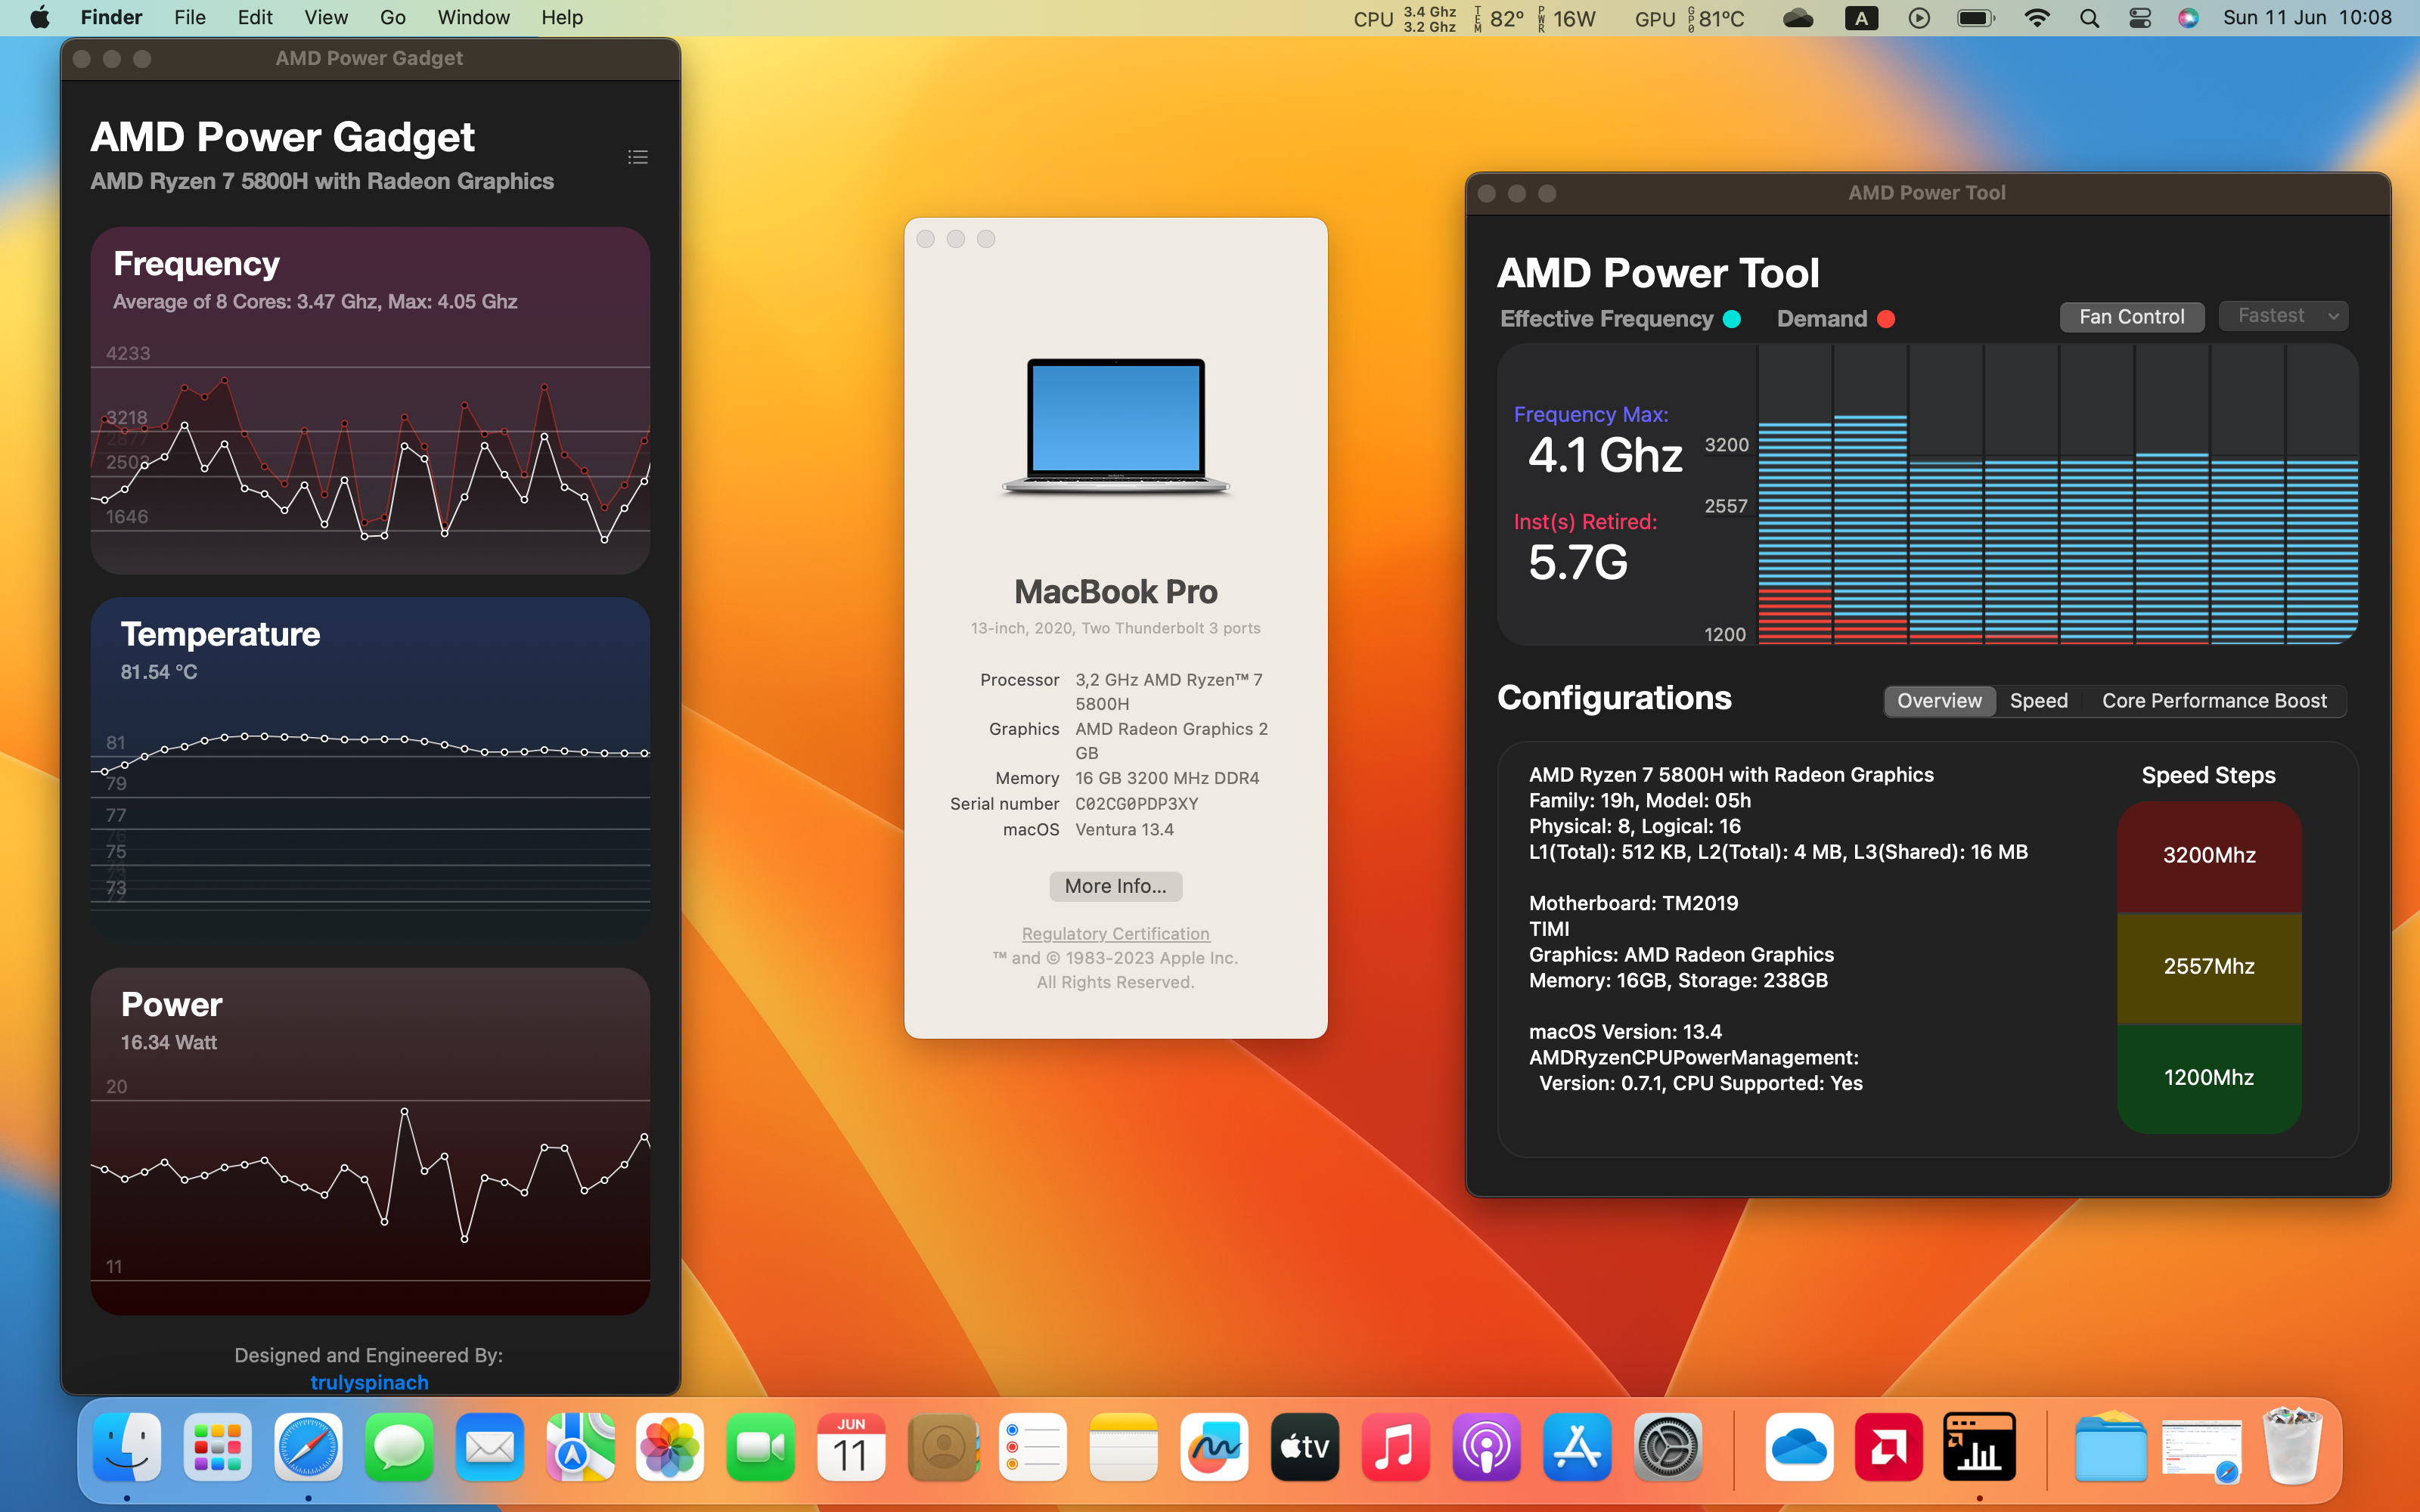Expand the Fastest fan speed dropdown
This screenshot has height=1512, width=2420.
pos(2283,316)
